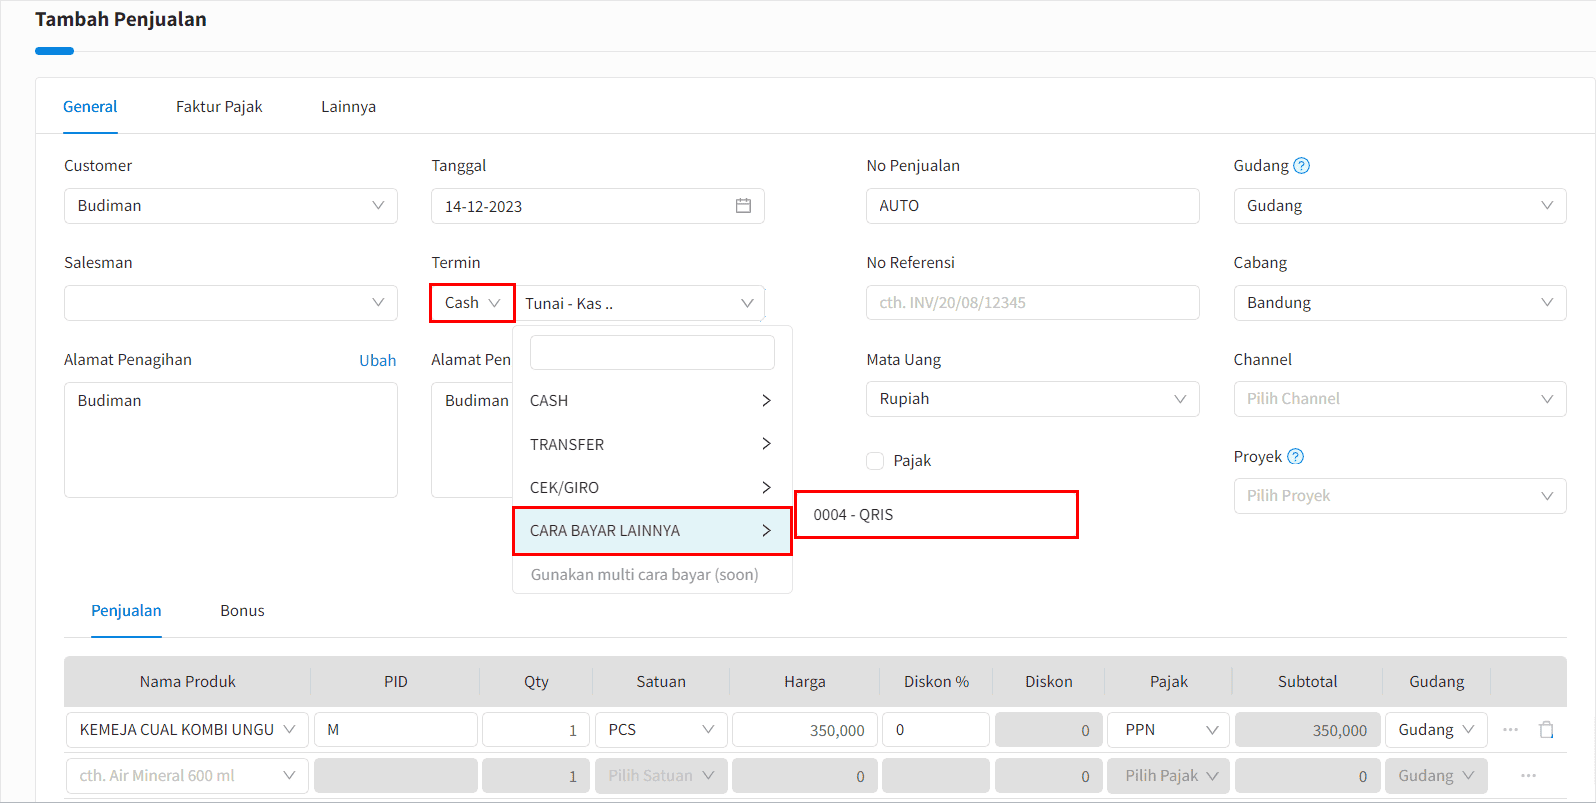Open the Cabang dropdown showing Bandung
This screenshot has height=803, width=1596.
(1399, 303)
